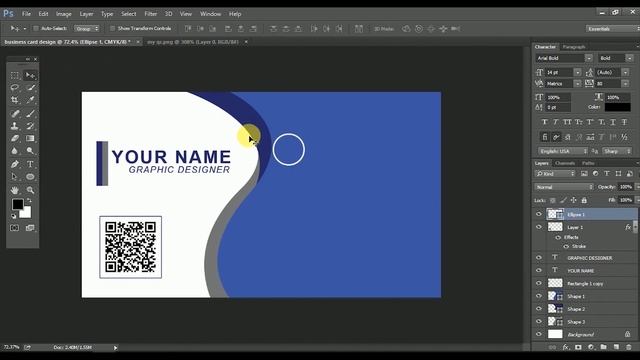Screen dimensions: 640x360
Task: Open the Image menu
Action: pyautogui.click(x=64, y=14)
